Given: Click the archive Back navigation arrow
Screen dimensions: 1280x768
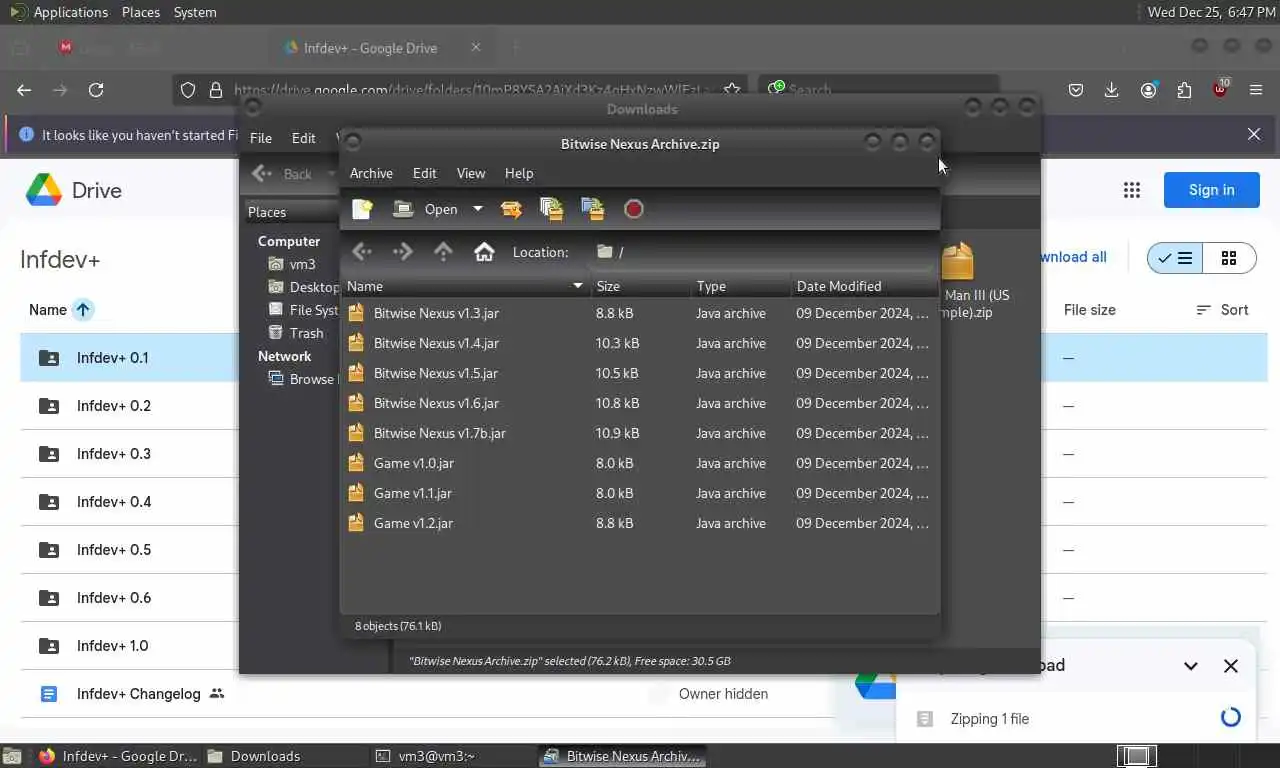Looking at the screenshot, I should 362,252.
